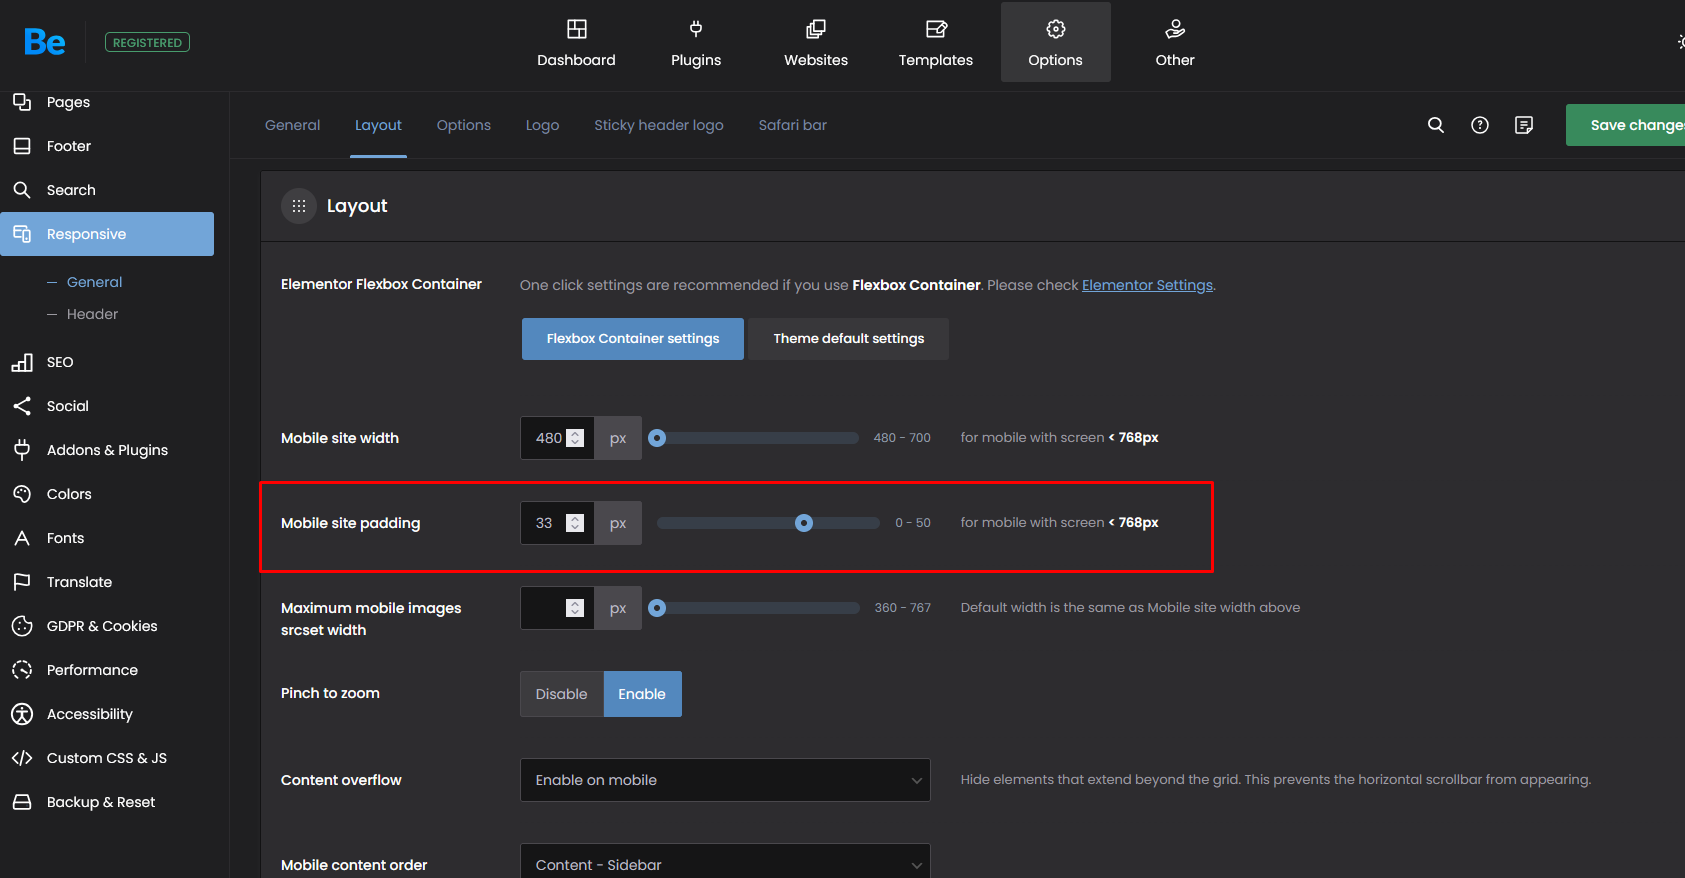
Task: Open the Dashboard section icon
Action: pos(577,29)
